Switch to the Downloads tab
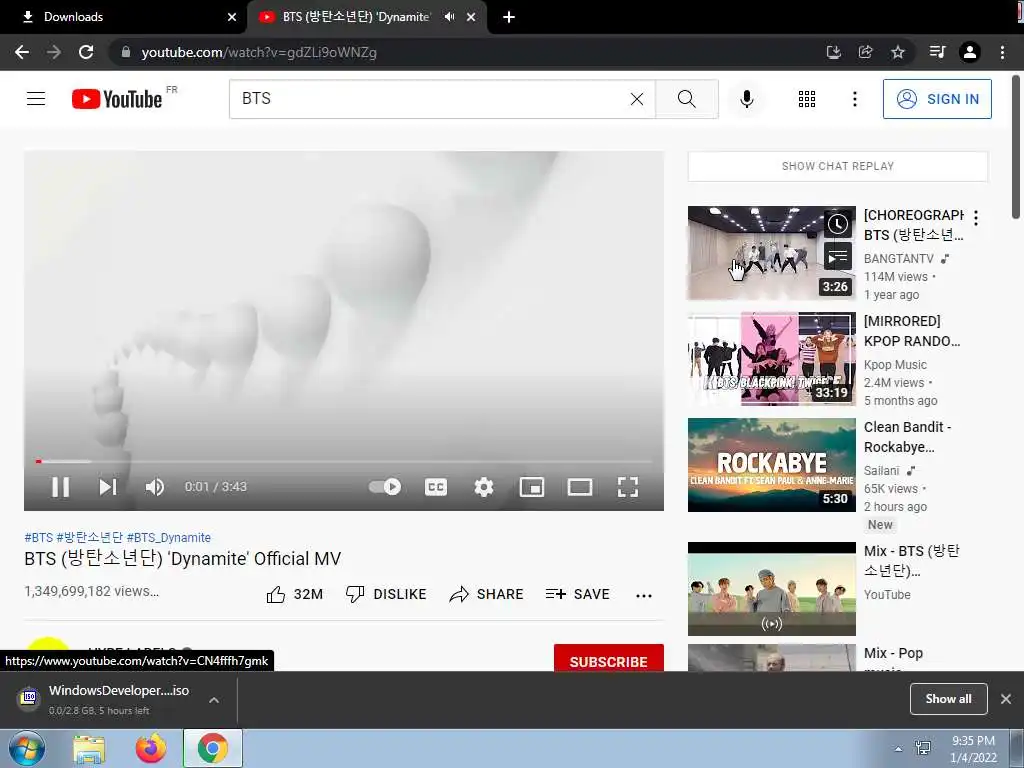1024x768 pixels. (124, 17)
